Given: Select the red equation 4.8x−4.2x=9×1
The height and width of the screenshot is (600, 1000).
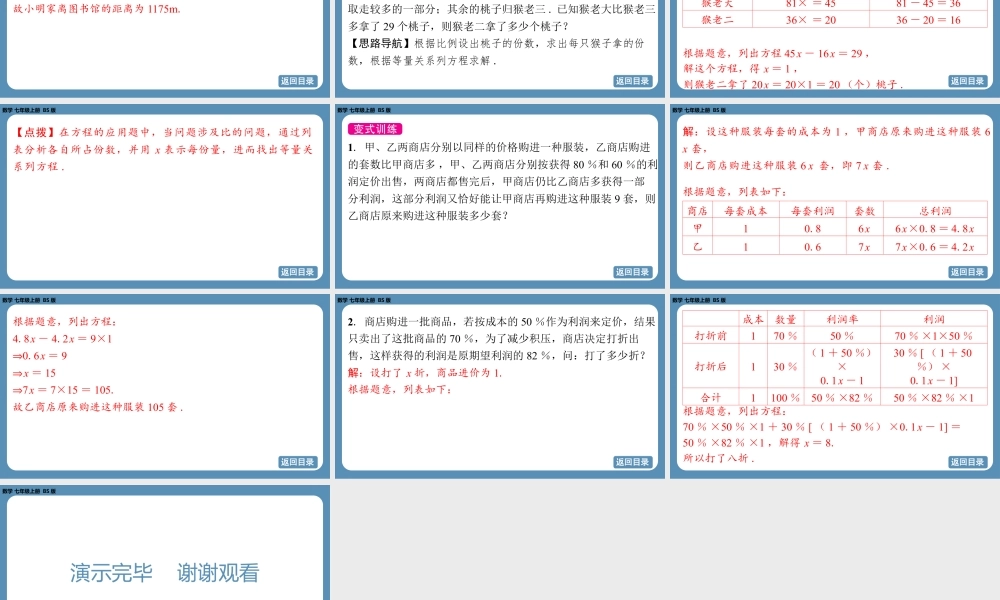Looking at the screenshot, I should click(63, 340).
